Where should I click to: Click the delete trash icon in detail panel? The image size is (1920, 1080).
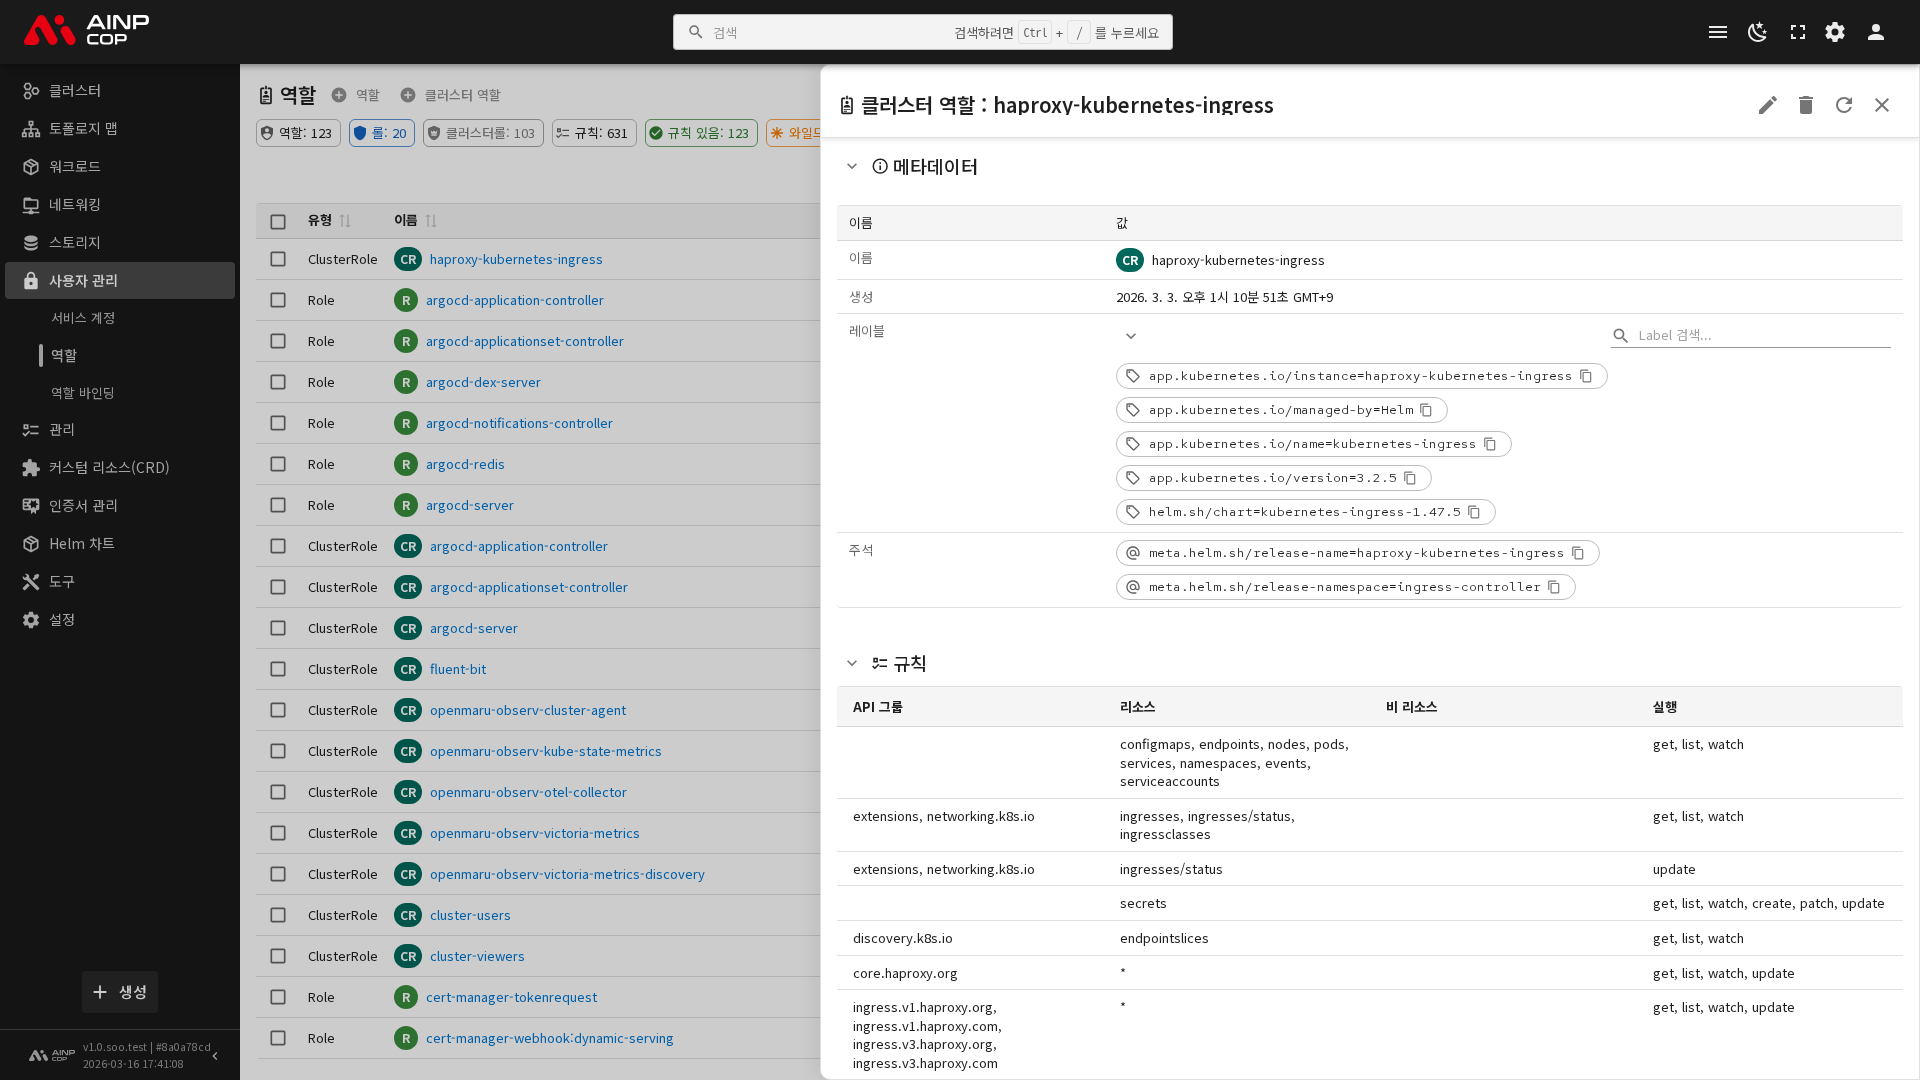click(1805, 105)
